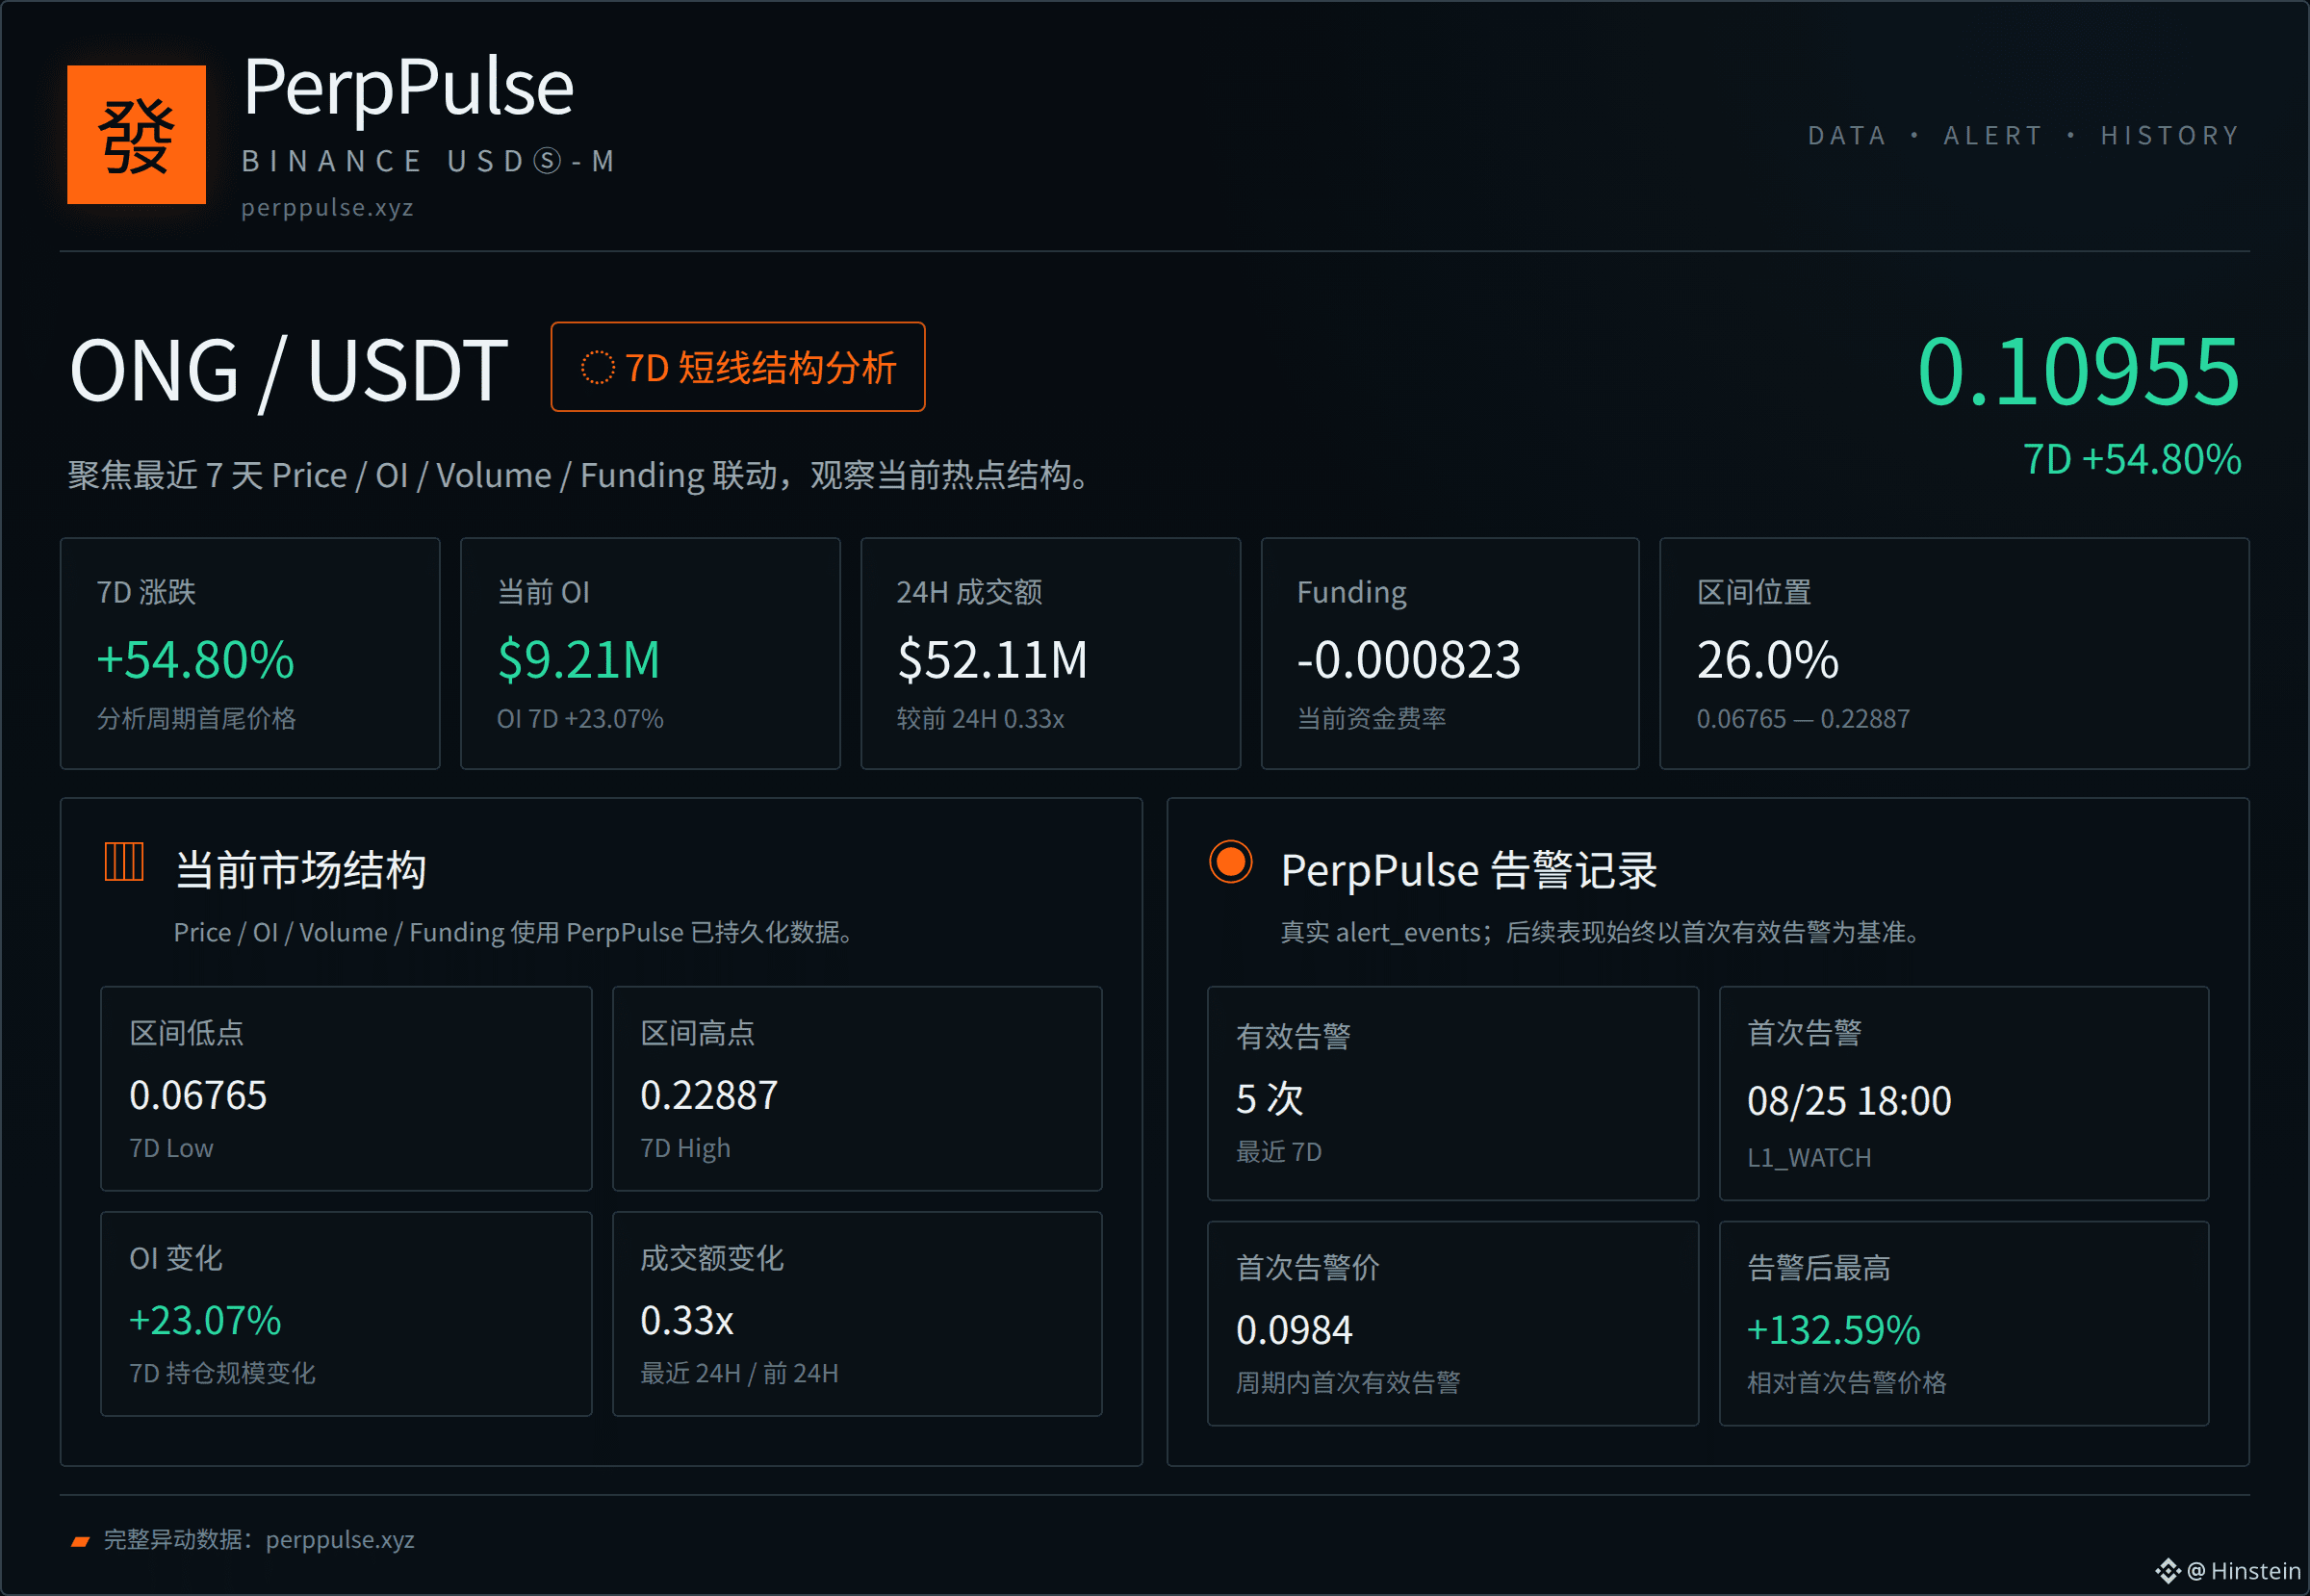Screen dimensions: 2310x1596
Task: Click the 区间高点 card label
Action: [x=697, y=1032]
